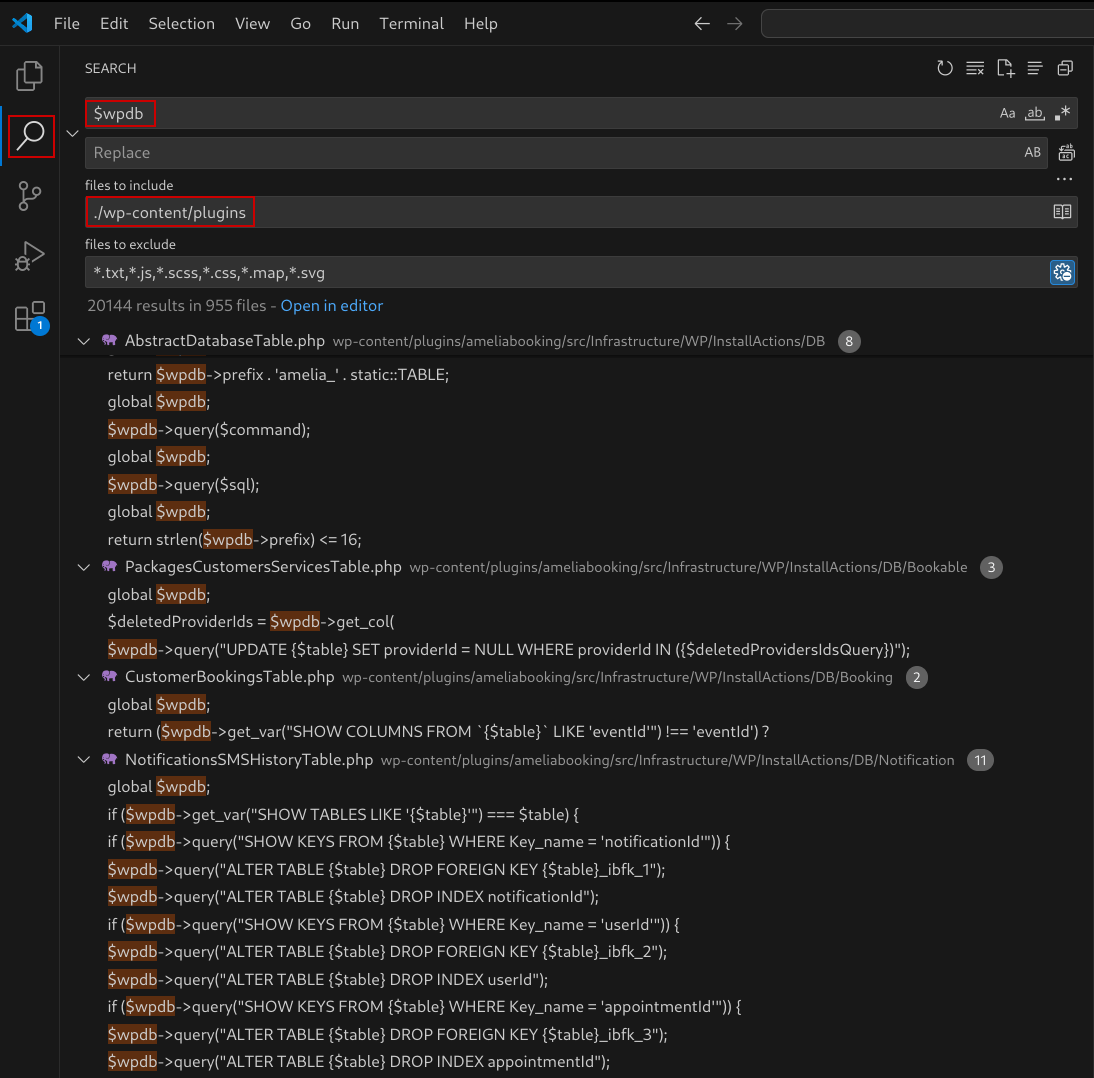Click the files to exclude input field
The image size is (1094, 1078).
pyautogui.click(x=560, y=272)
